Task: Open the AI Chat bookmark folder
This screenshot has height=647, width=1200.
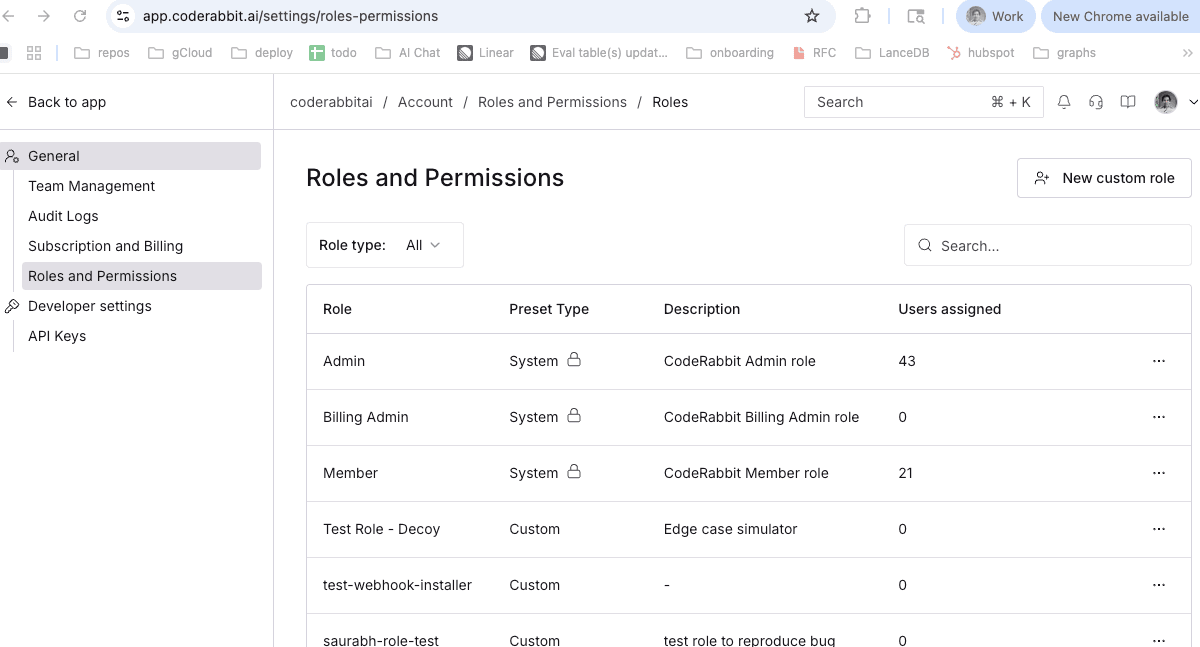Action: click(407, 53)
